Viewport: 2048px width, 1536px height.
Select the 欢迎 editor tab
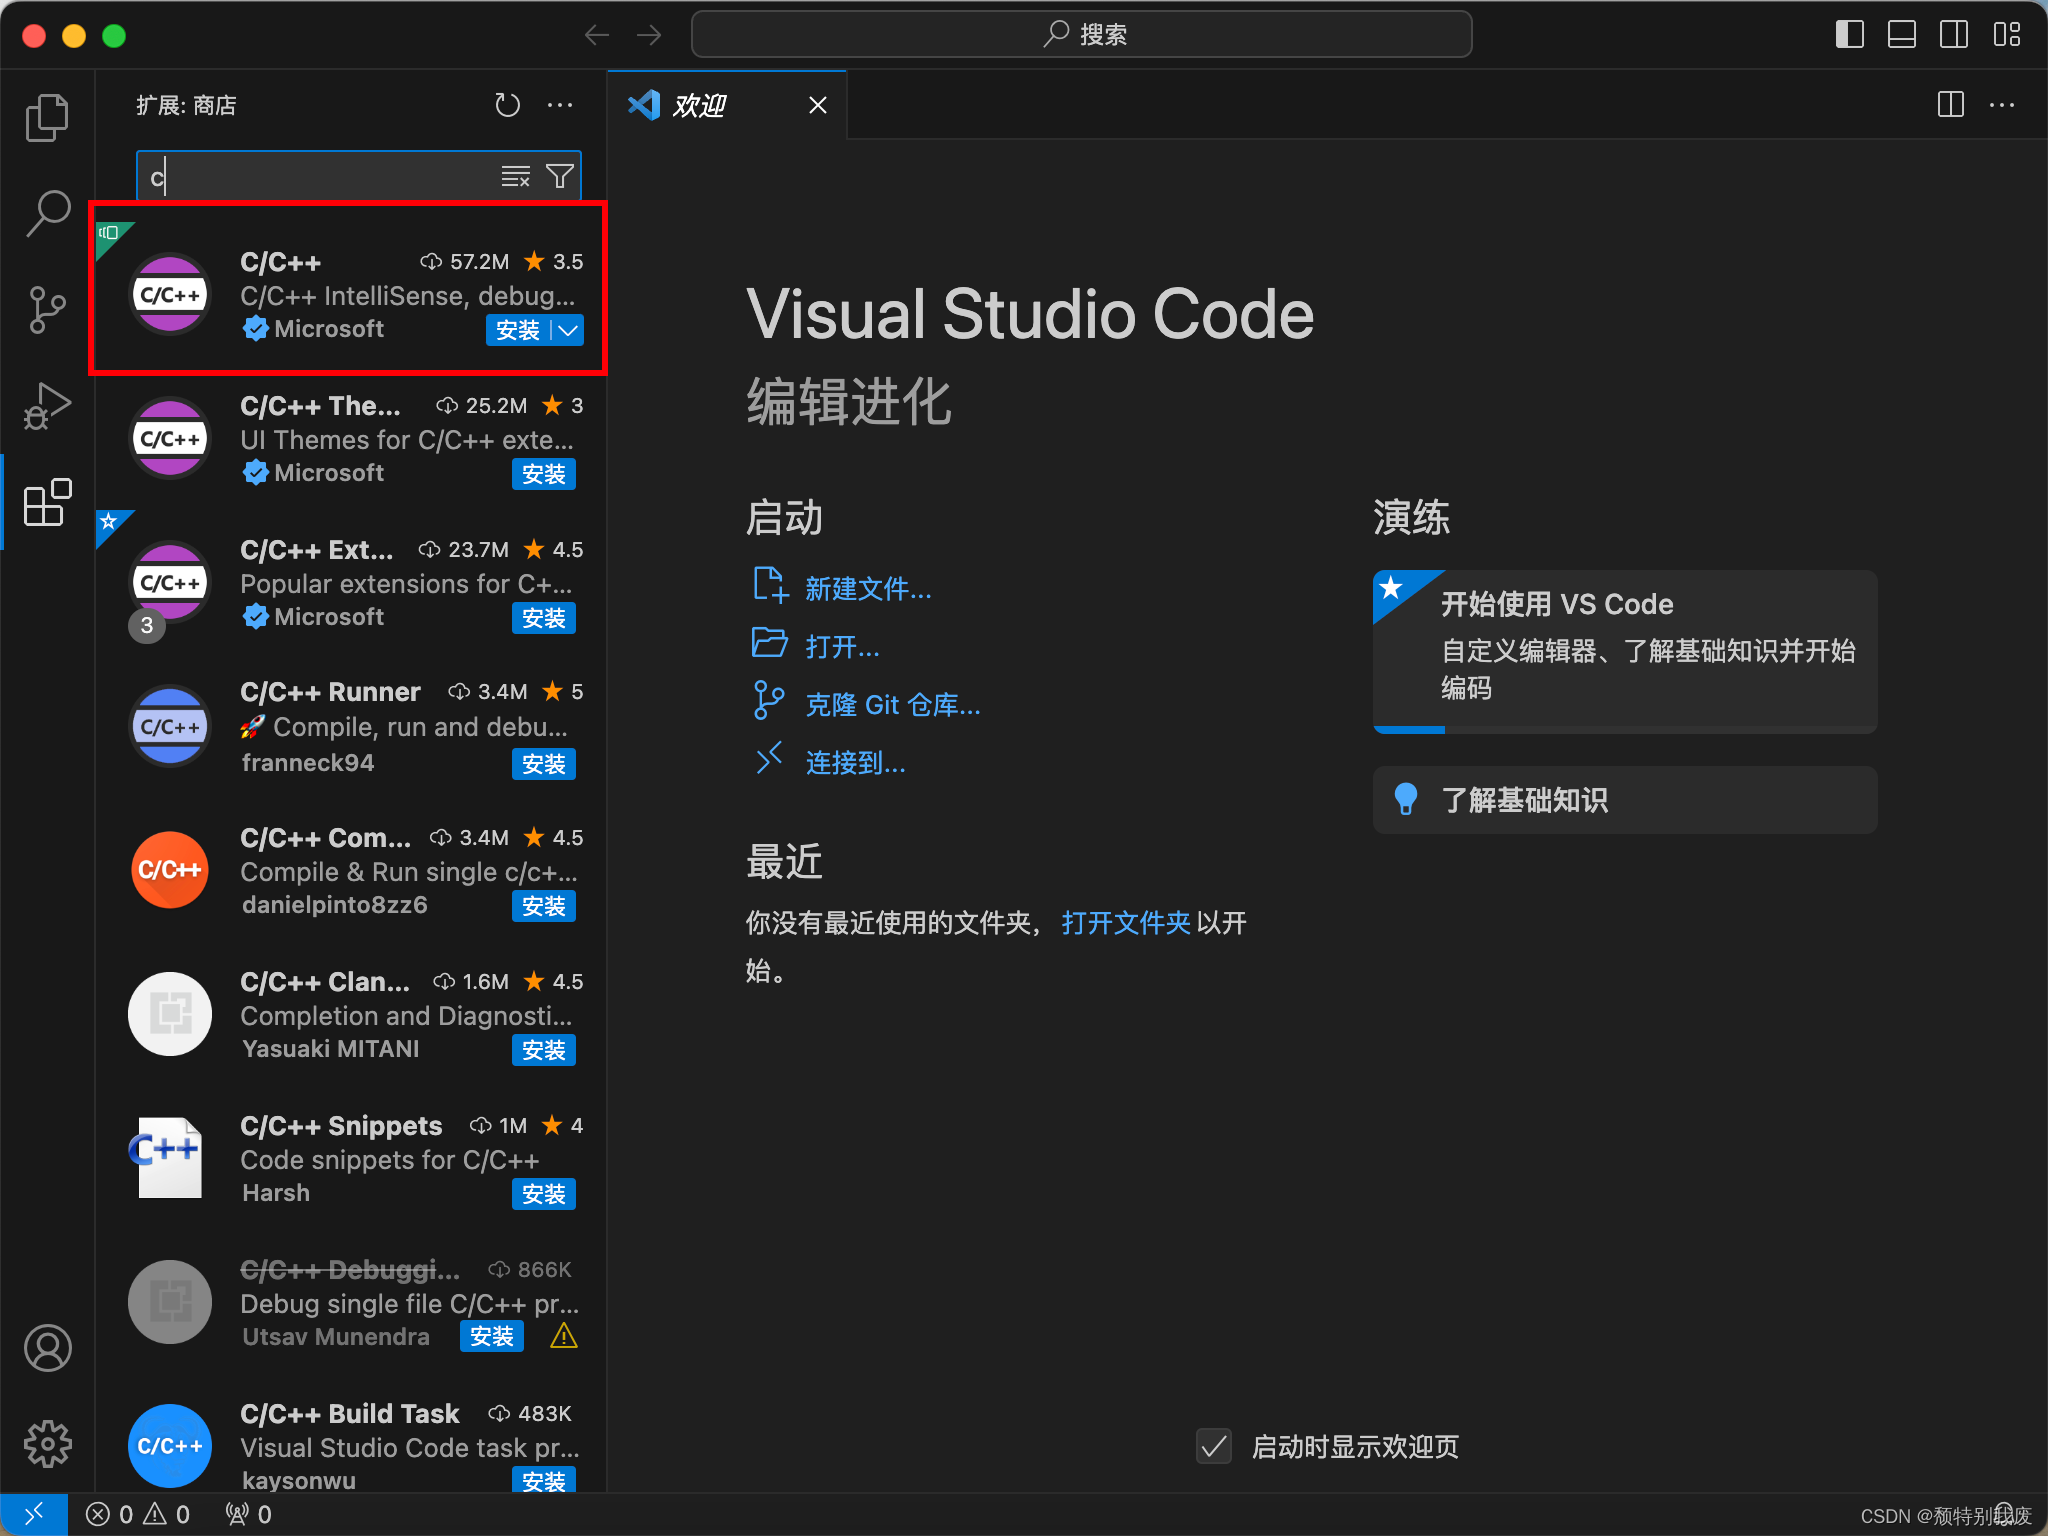727,105
